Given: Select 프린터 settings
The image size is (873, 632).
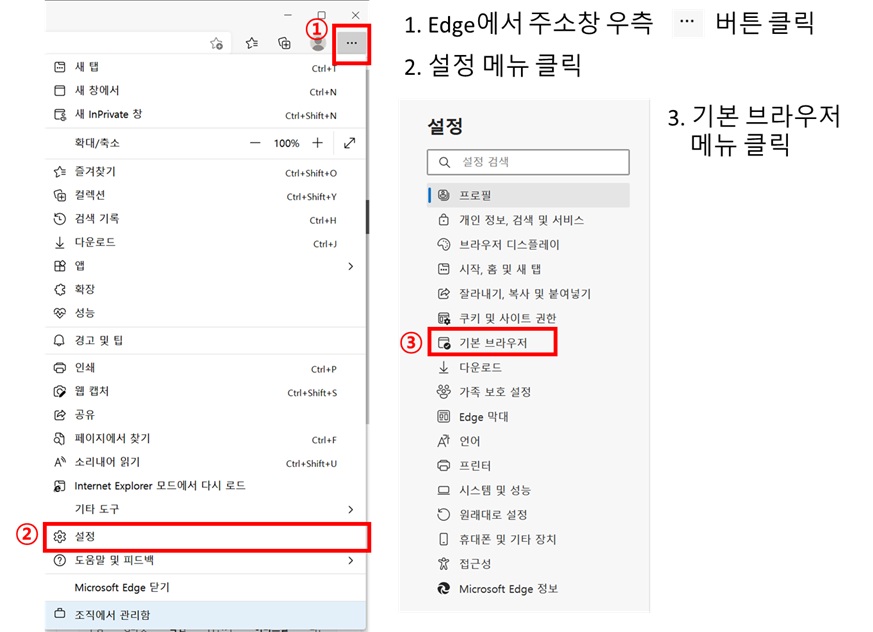Looking at the screenshot, I should 528,466.
